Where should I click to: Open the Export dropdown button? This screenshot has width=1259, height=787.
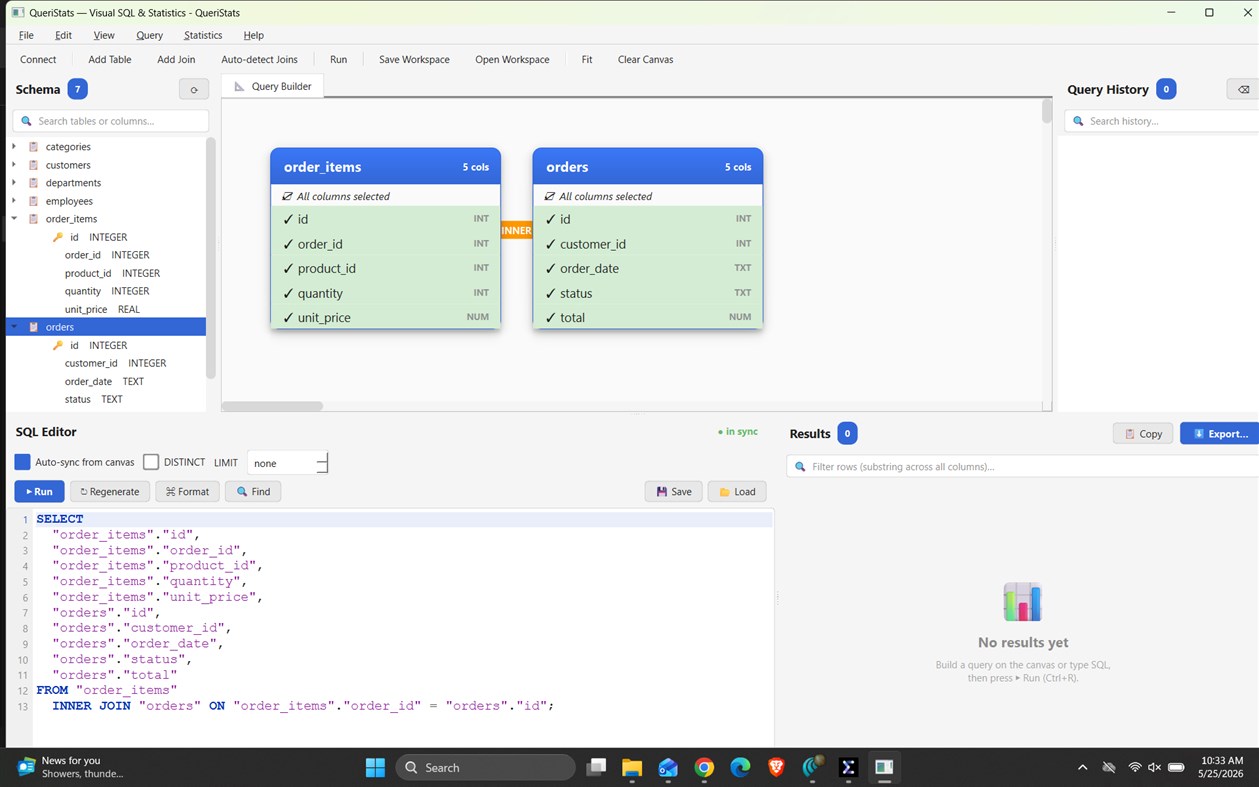(1219, 433)
